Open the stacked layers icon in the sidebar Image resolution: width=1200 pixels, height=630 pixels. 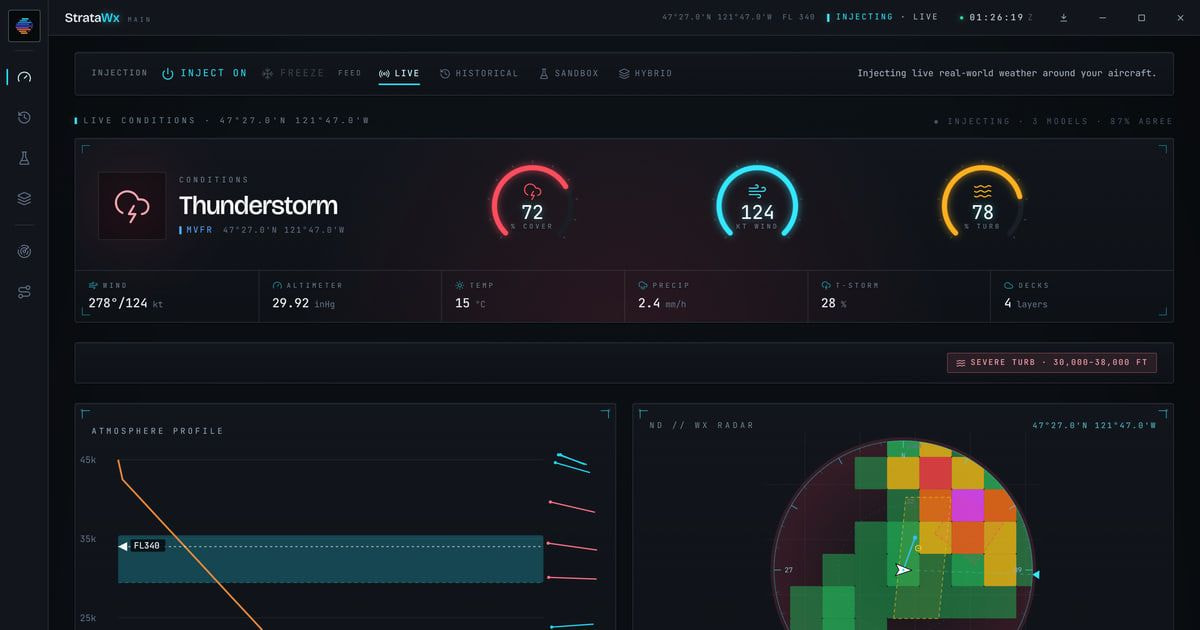pos(24,198)
